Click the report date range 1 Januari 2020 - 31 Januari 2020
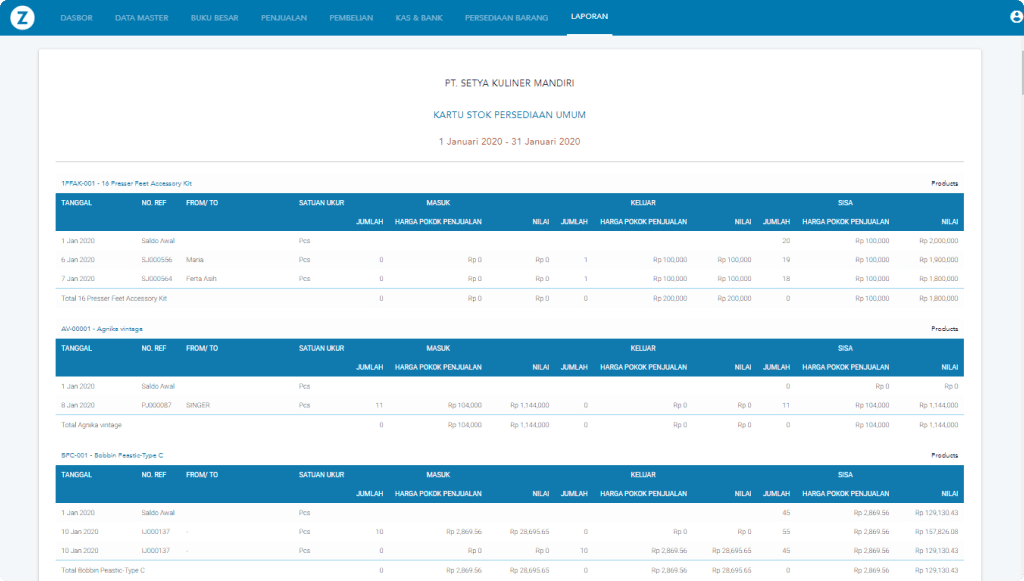The height and width of the screenshot is (581, 1024). pyautogui.click(x=509, y=142)
